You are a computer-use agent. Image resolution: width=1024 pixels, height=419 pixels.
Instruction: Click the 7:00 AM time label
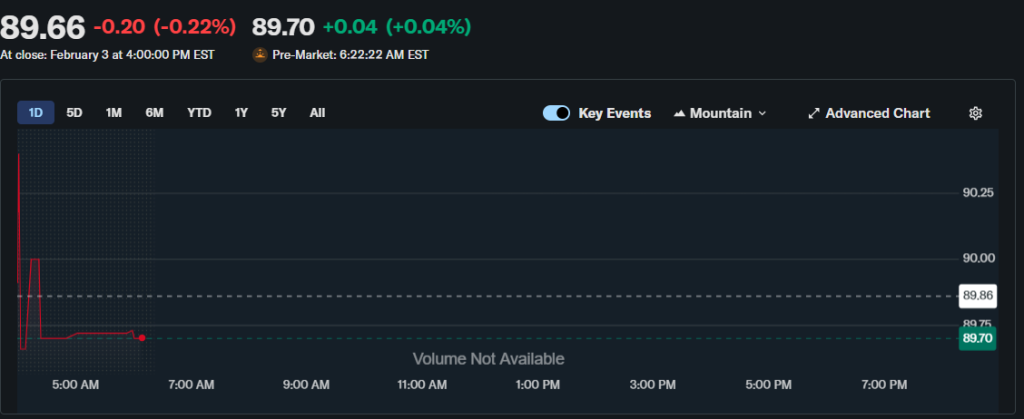[191, 385]
